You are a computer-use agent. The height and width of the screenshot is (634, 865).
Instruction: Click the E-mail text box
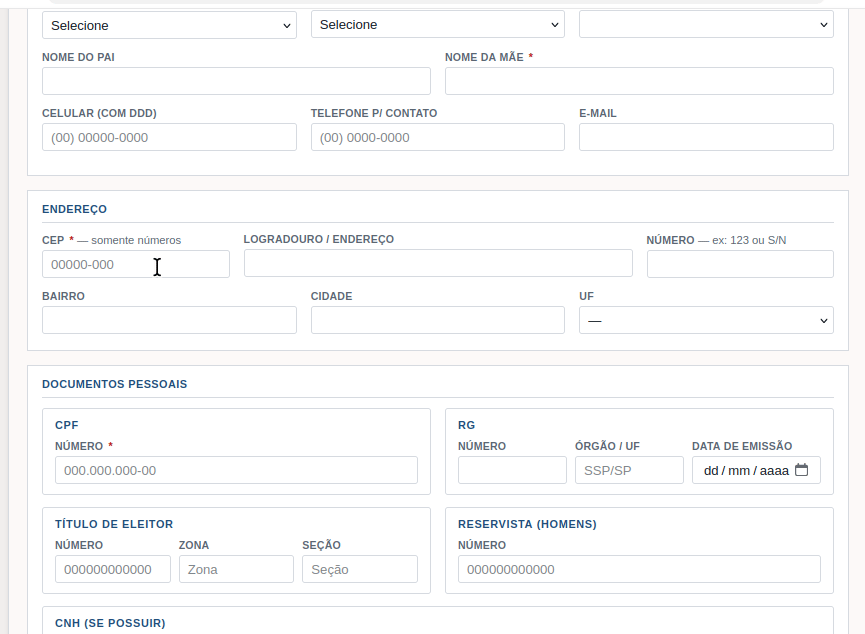click(706, 137)
